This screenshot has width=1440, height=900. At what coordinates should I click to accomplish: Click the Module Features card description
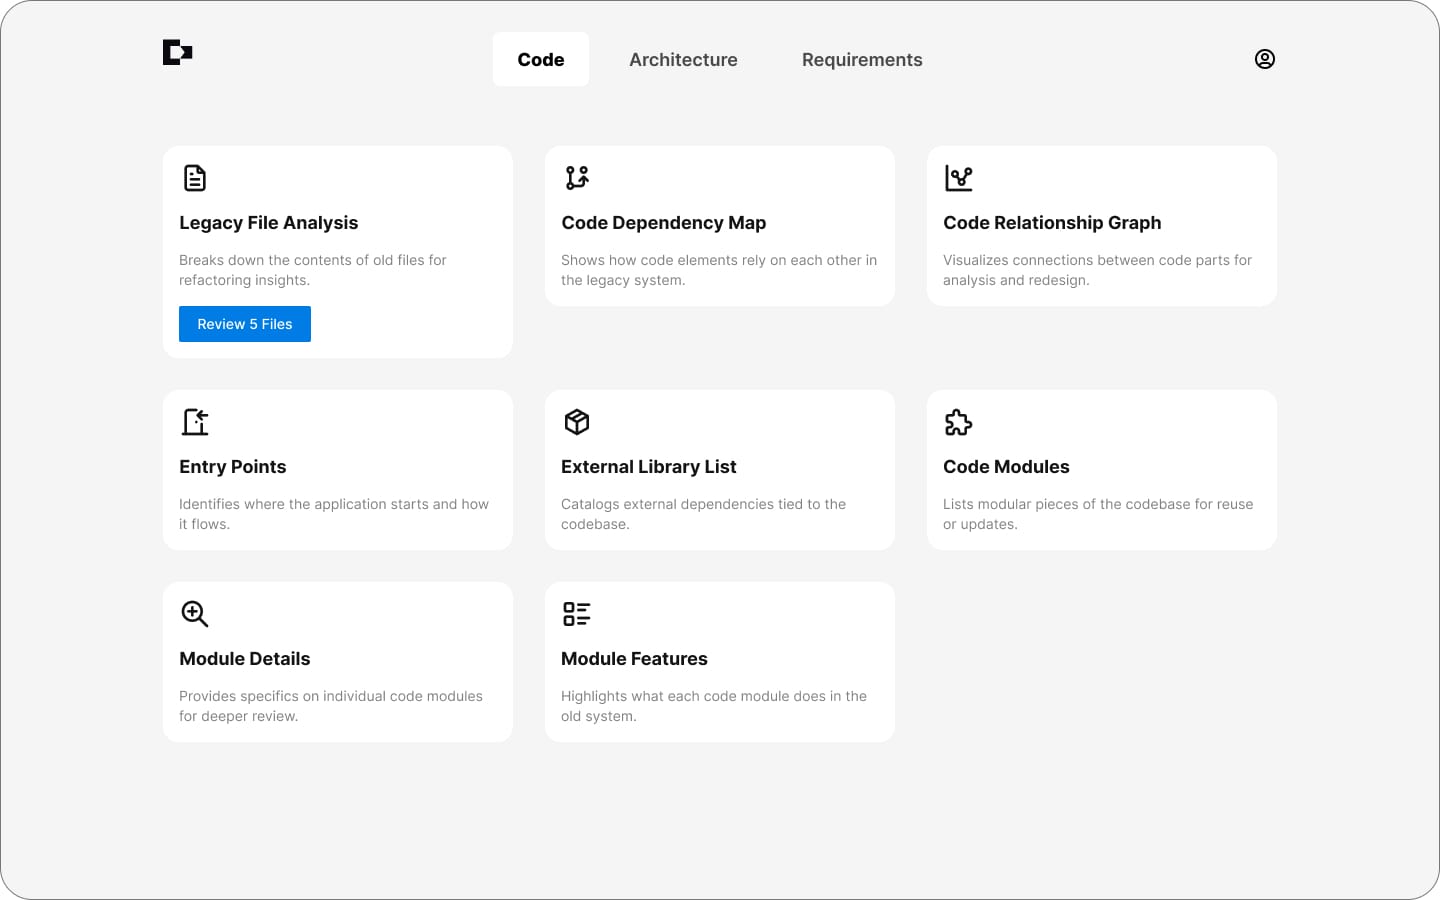[713, 706]
